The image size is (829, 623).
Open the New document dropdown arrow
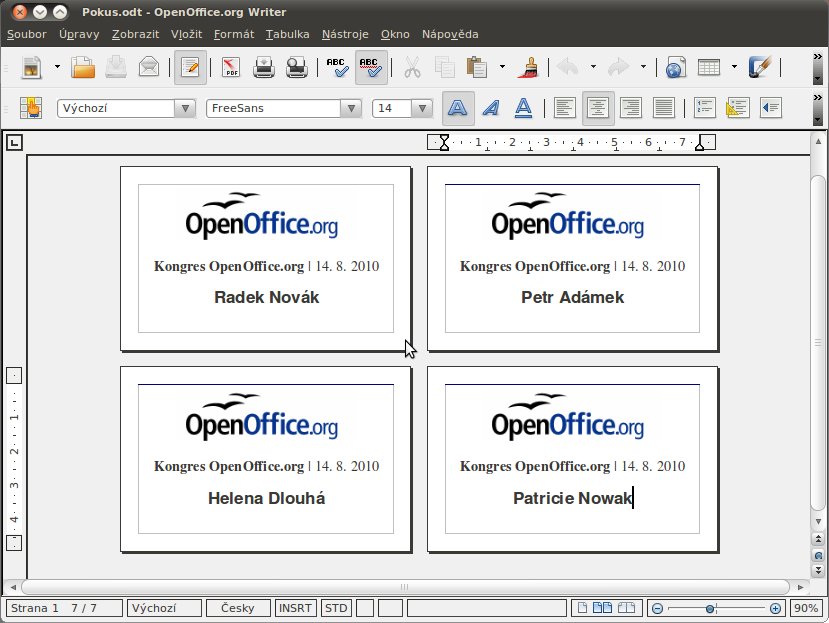point(57,67)
